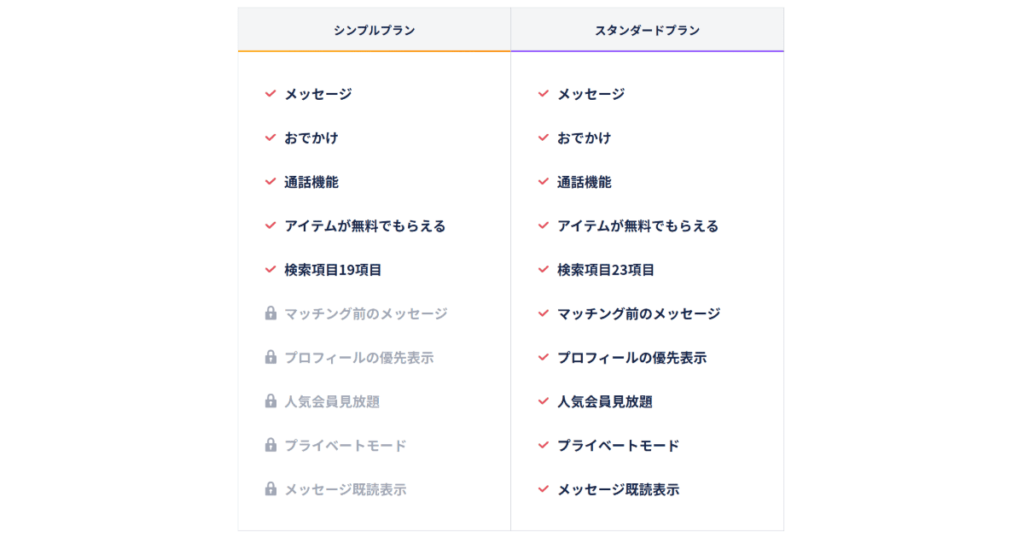Click 通話機能 text in the simple plan

312,182
